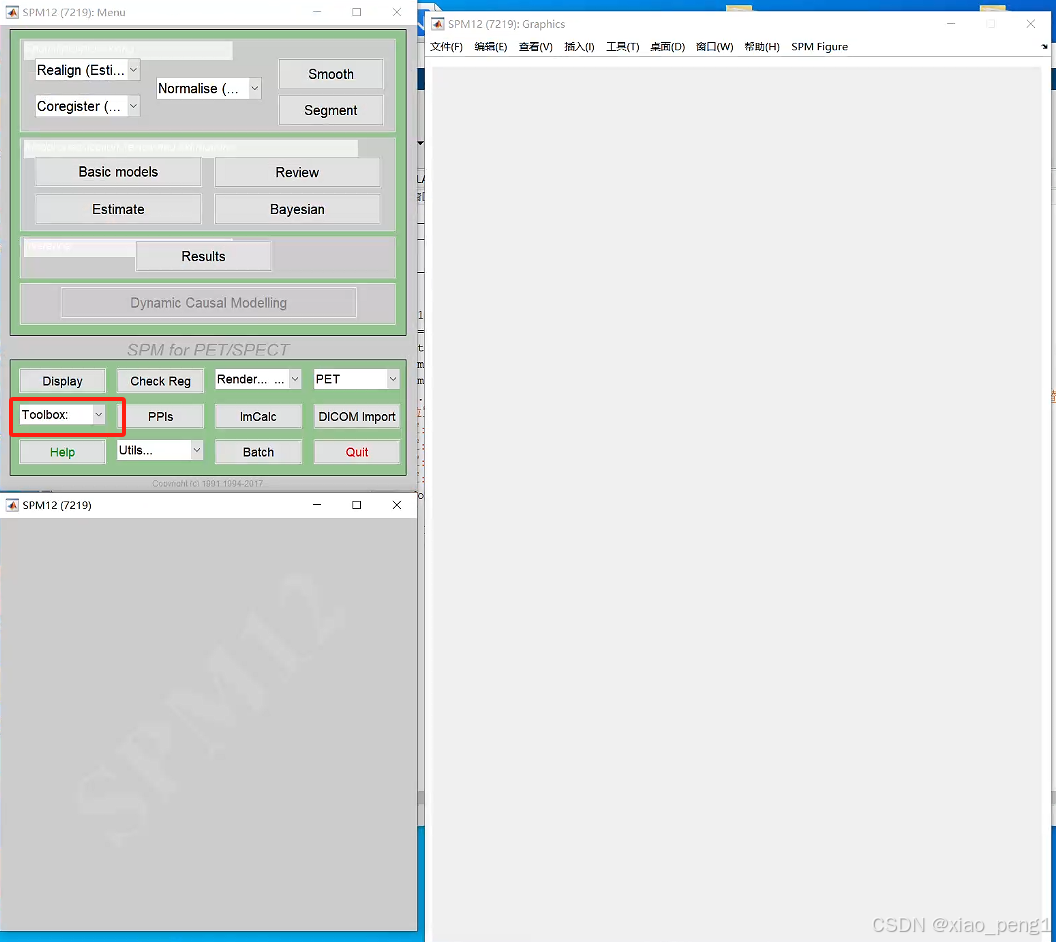Close the SPM12 Graphics window
This screenshot has width=1056, height=942.
point(1030,24)
